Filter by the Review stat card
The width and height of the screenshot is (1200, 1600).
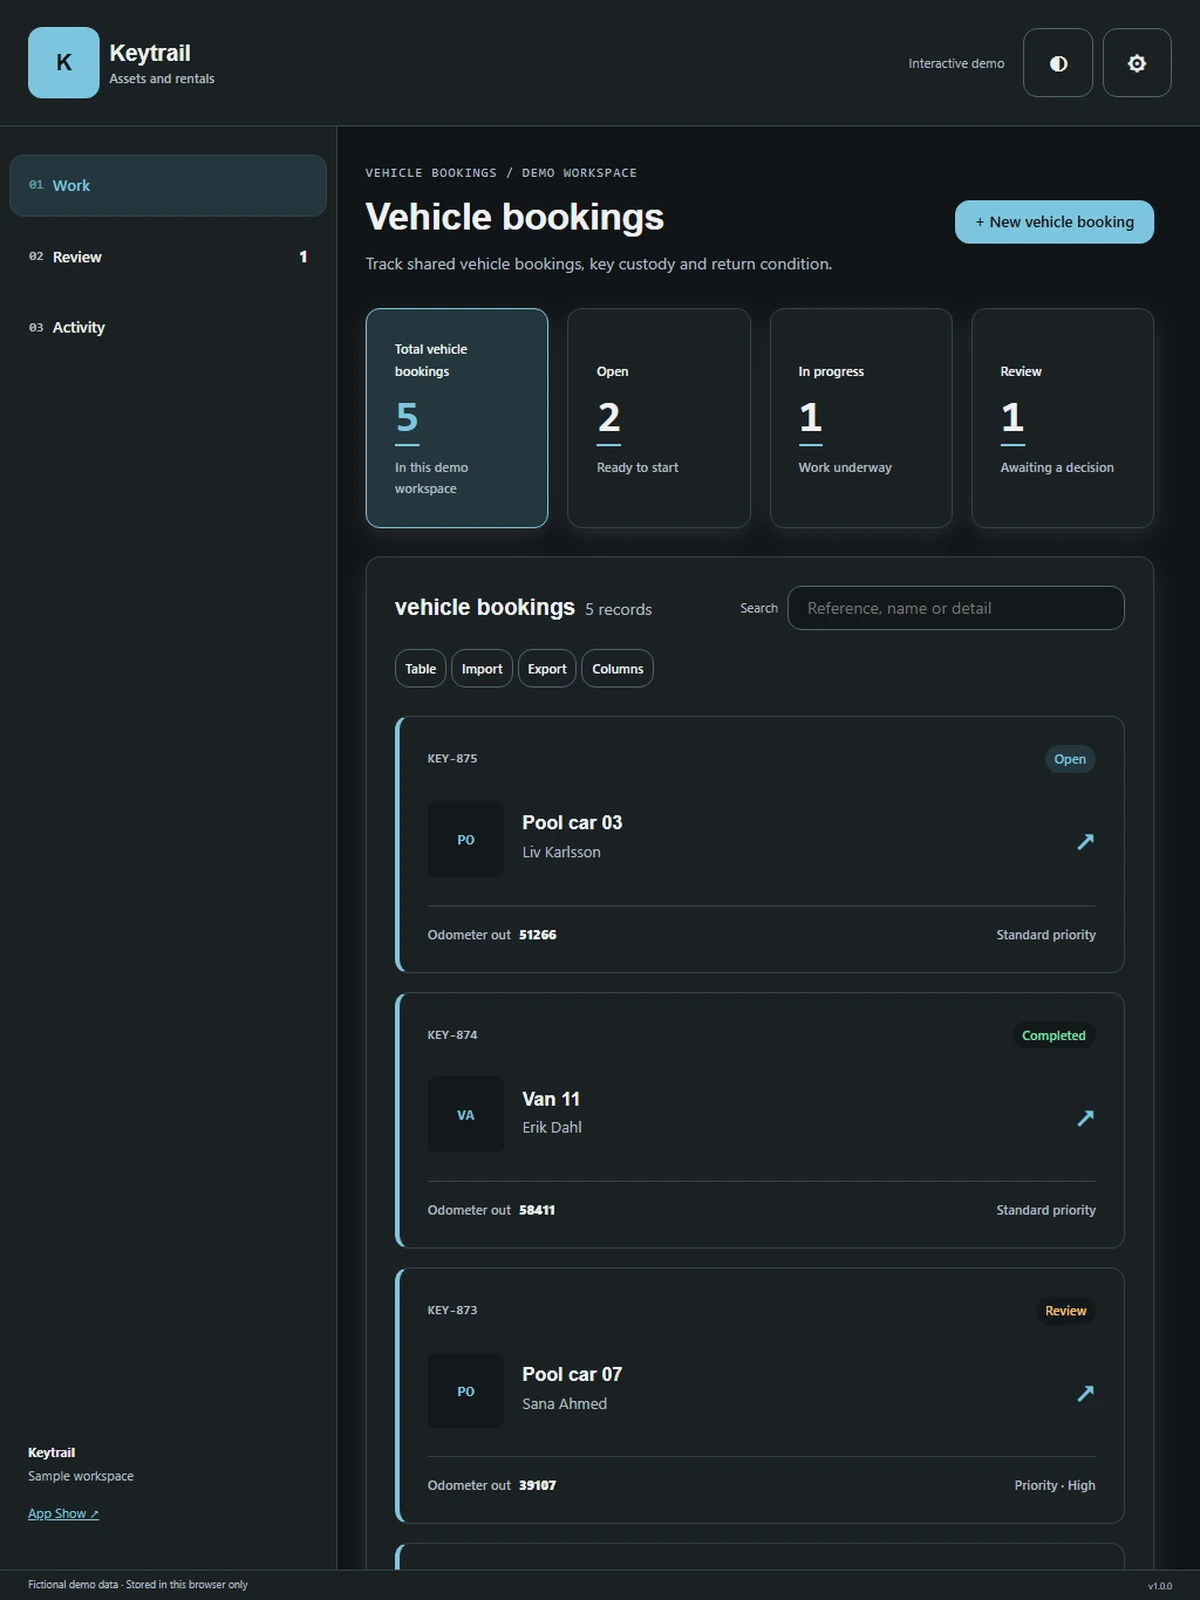tap(1063, 418)
